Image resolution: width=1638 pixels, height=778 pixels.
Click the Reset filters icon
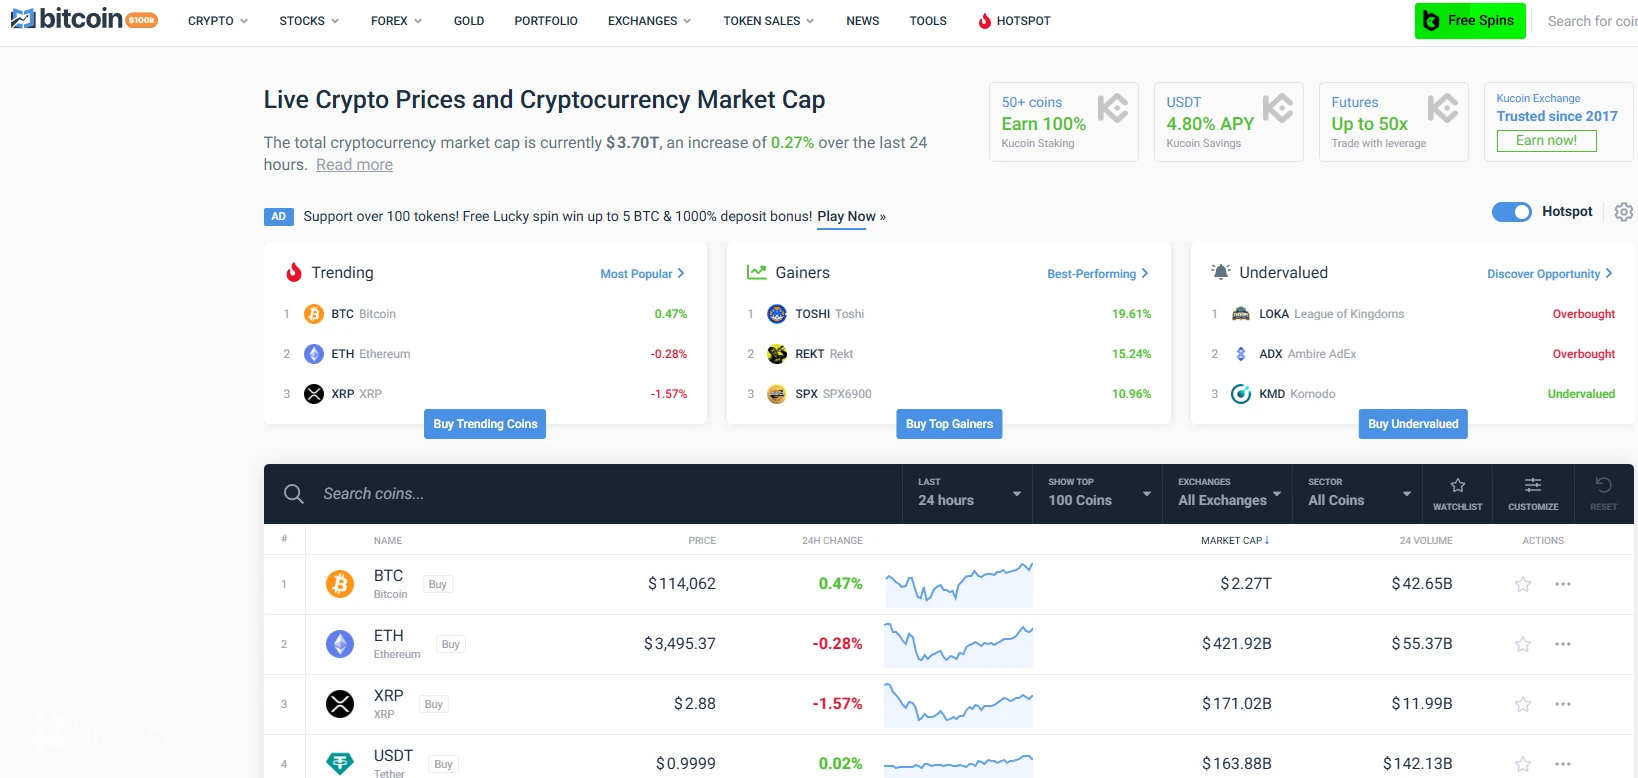(x=1603, y=493)
